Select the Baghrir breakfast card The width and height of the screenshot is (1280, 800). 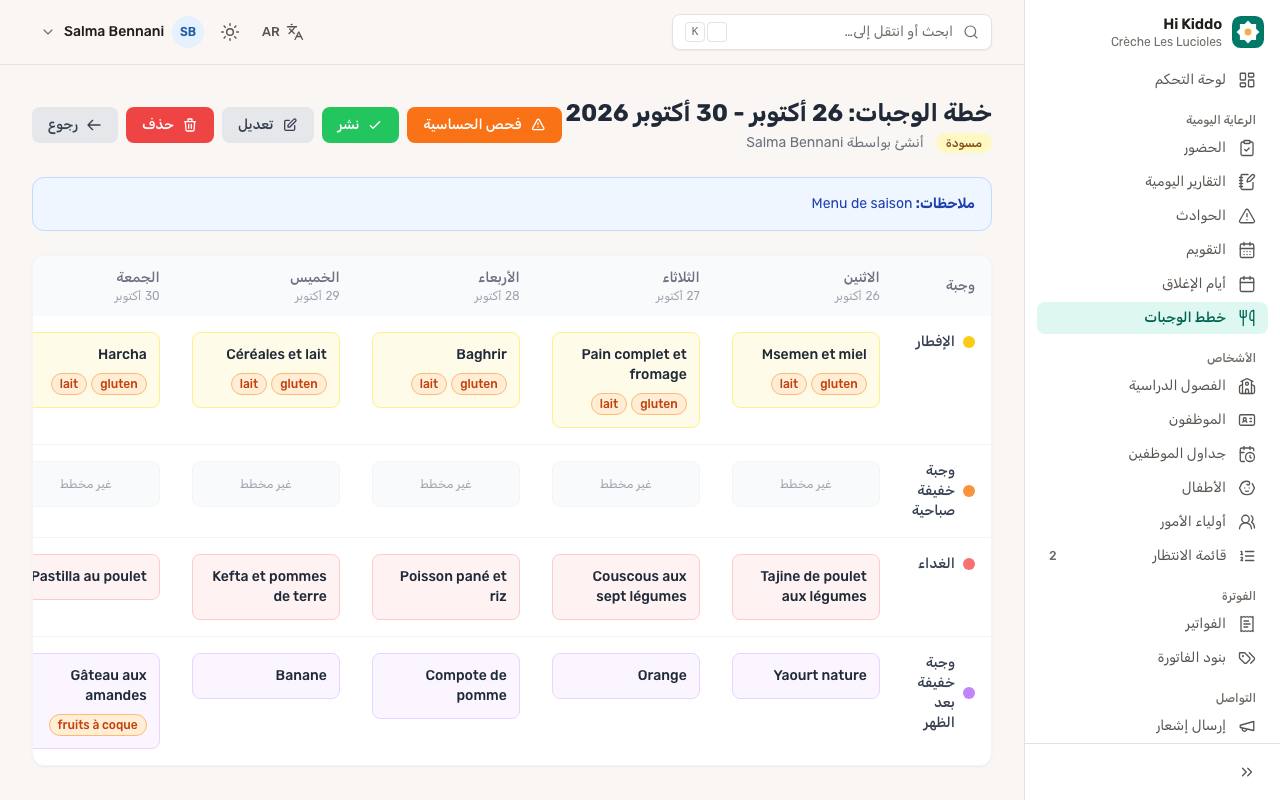click(446, 370)
